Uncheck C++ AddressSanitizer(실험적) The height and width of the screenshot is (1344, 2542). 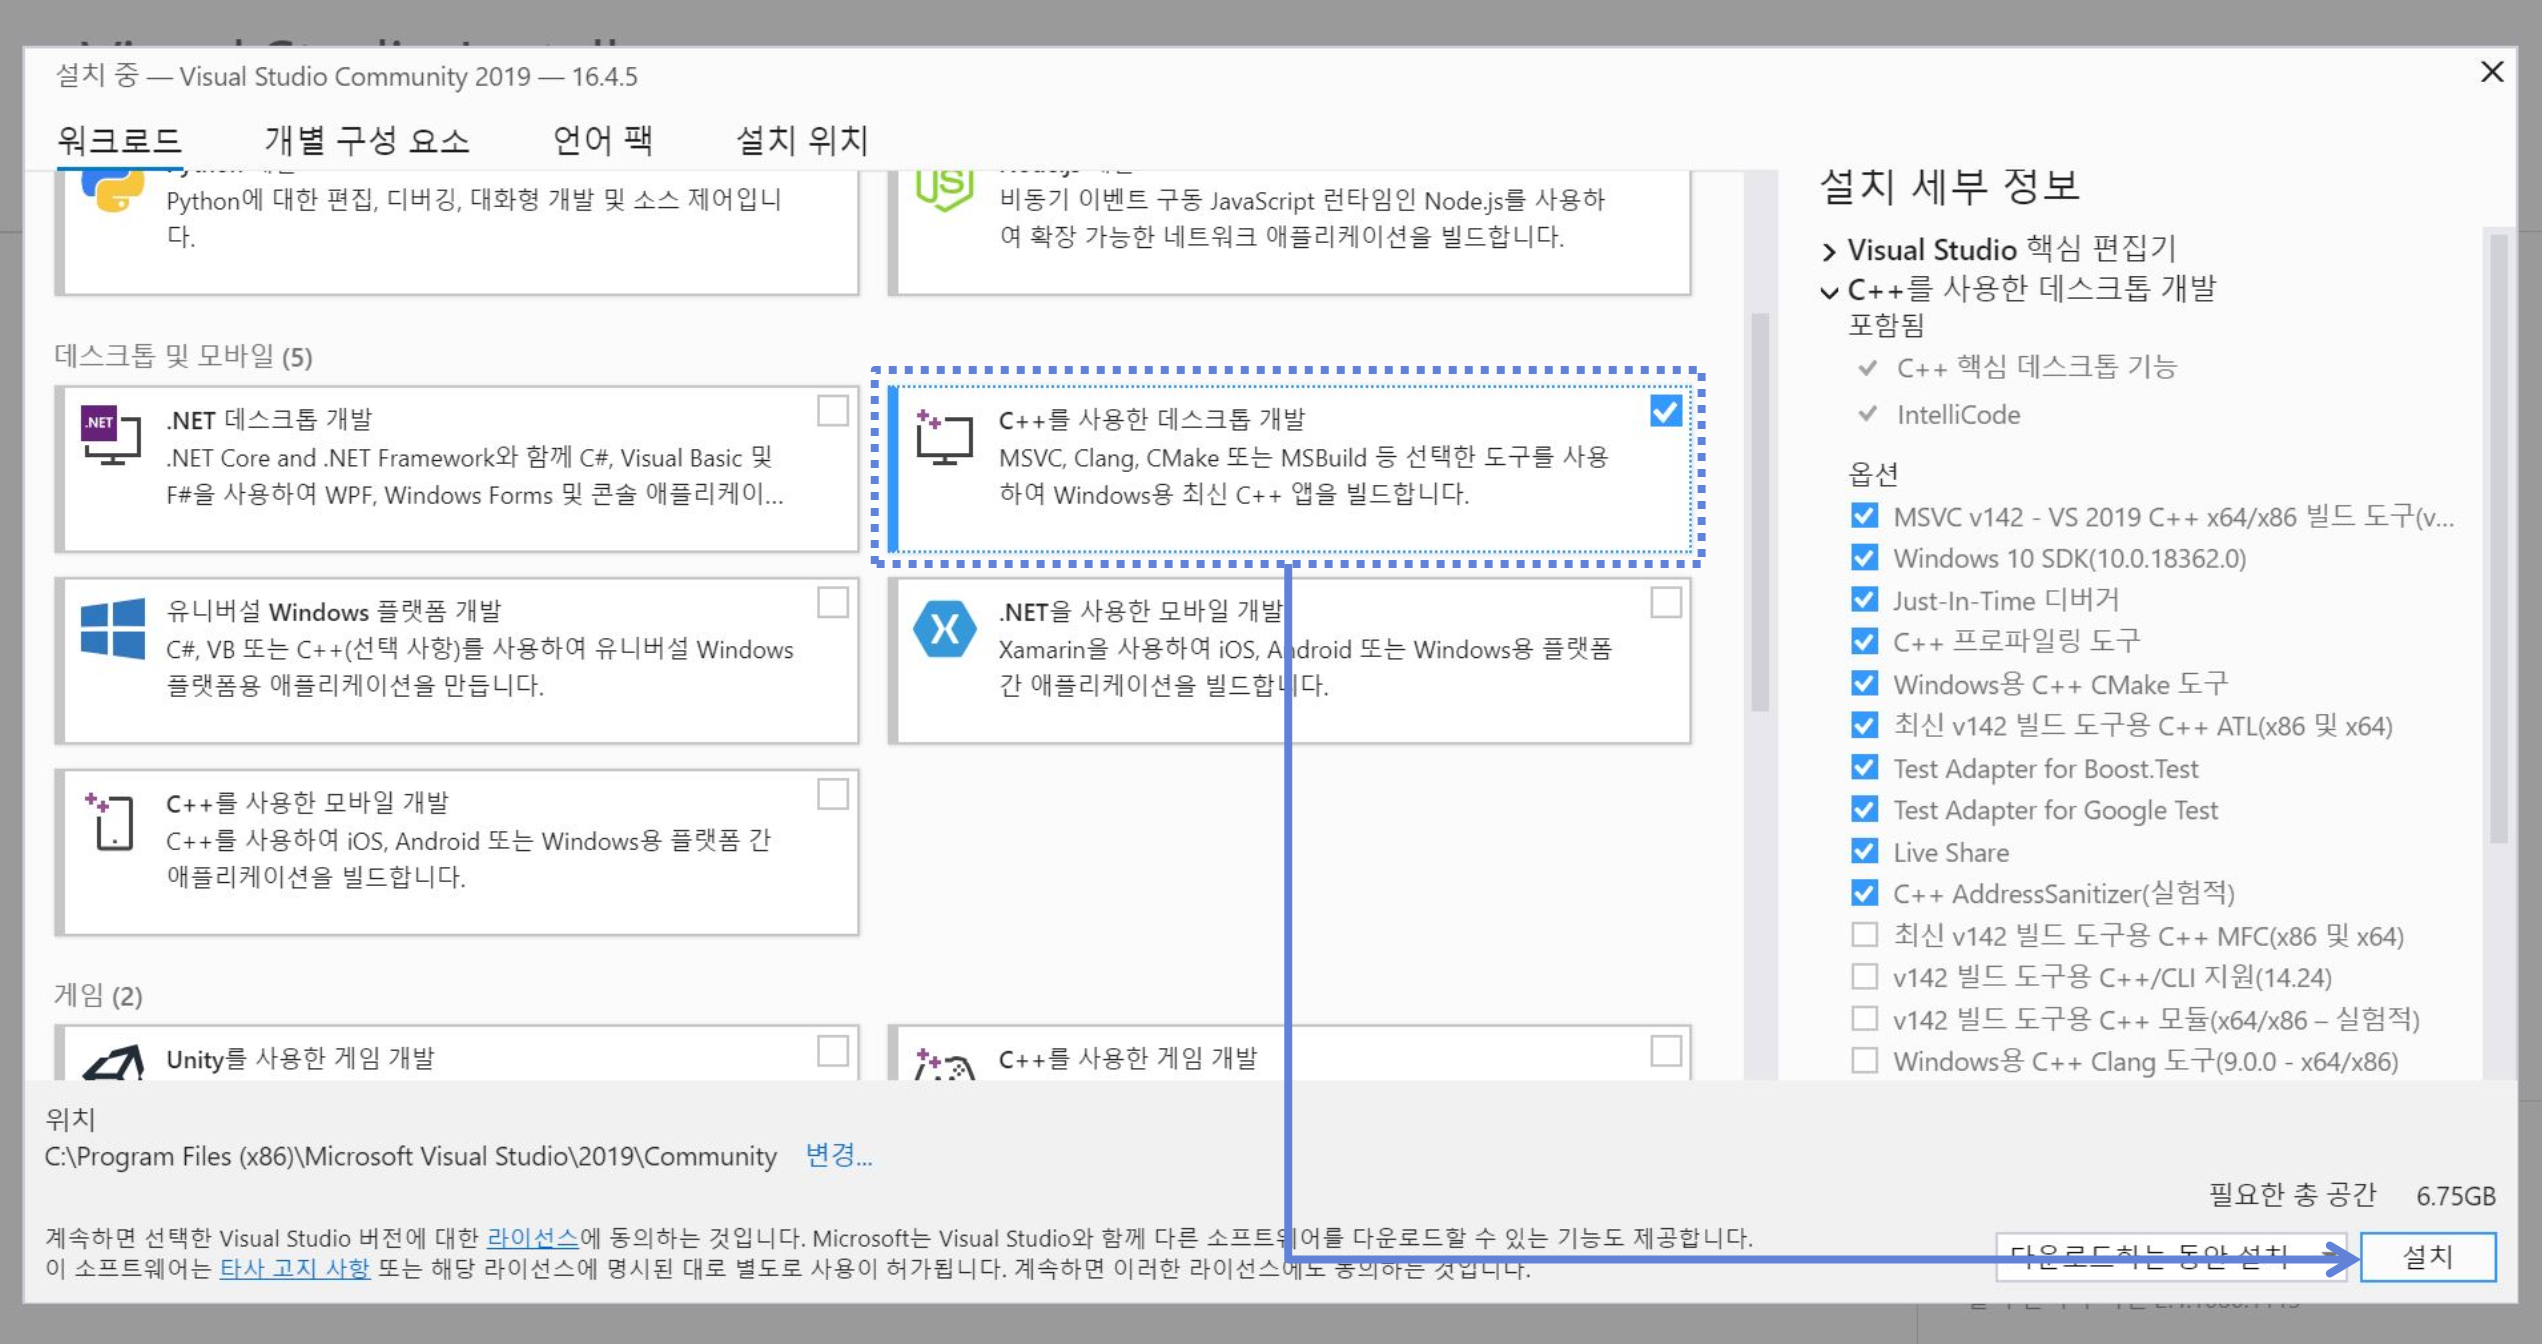coord(1864,893)
